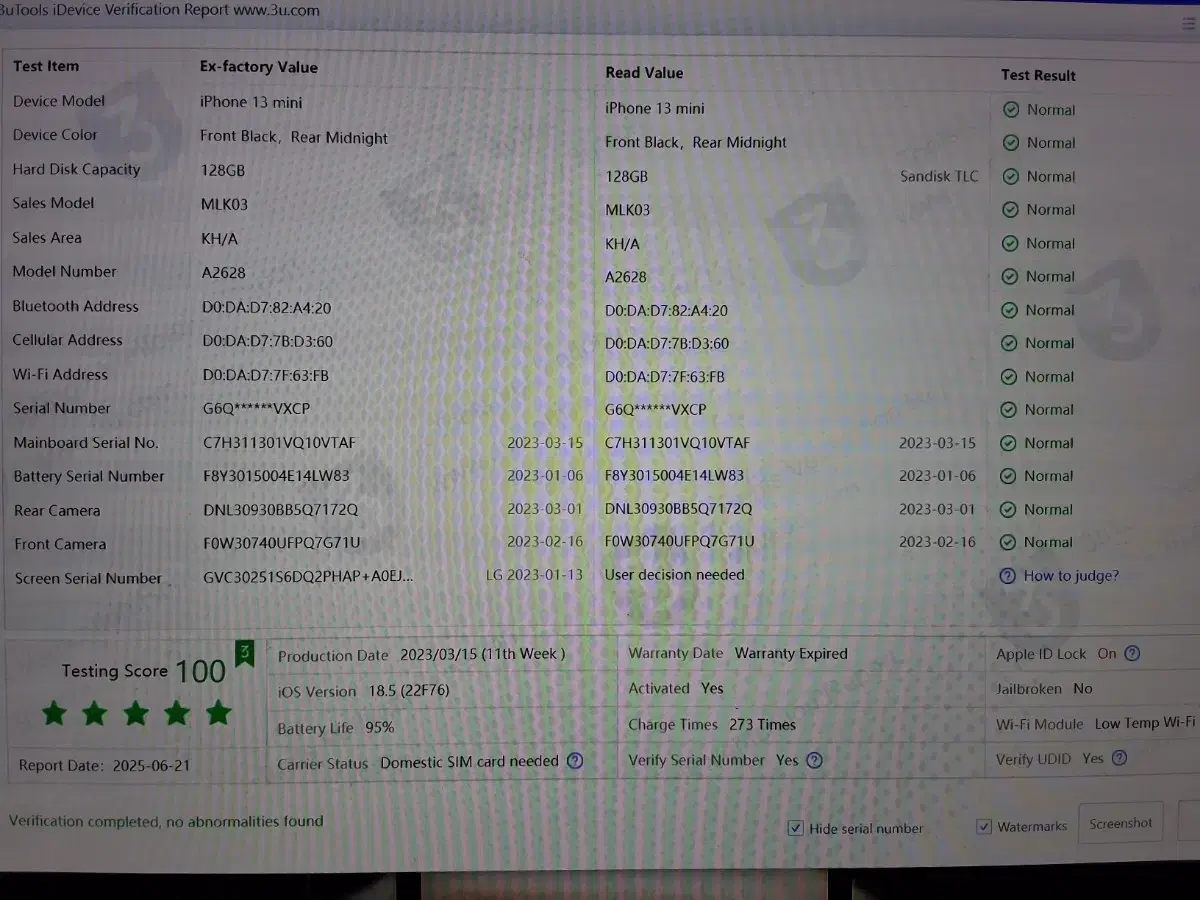
Task: Click Normal check icon for Hard Disk Capacity
Action: point(1011,176)
